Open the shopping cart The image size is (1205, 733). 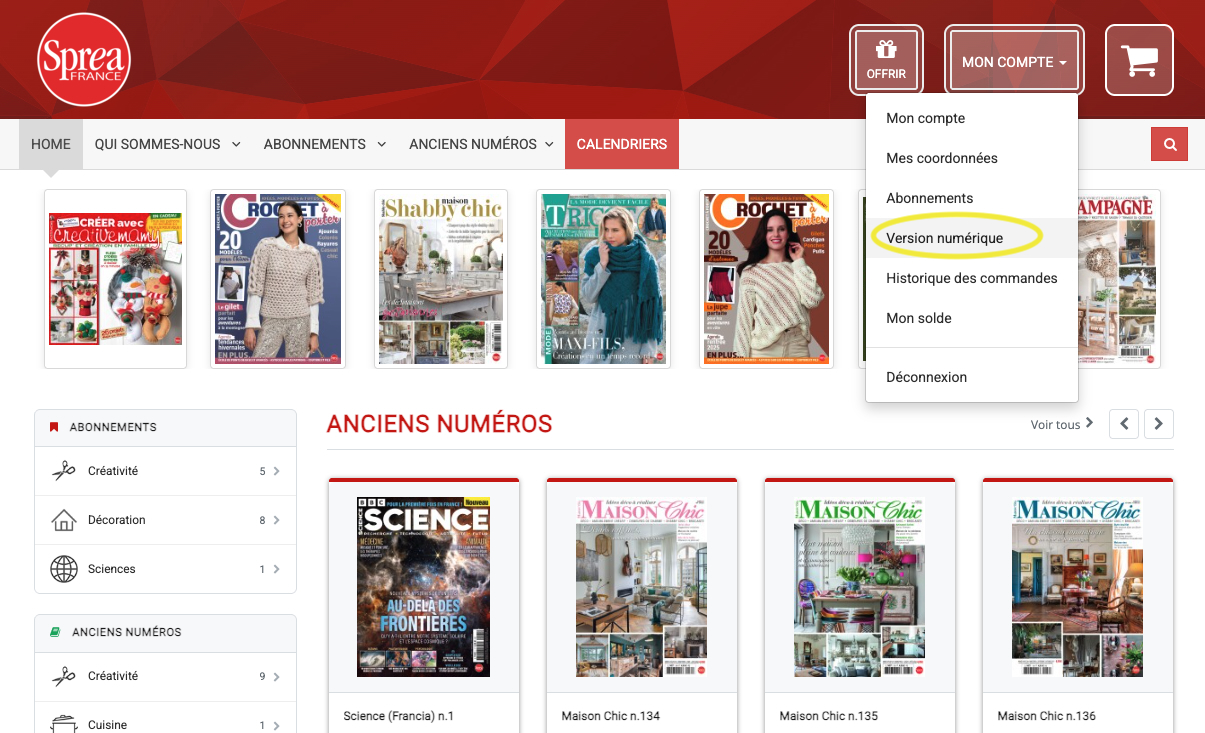(1139, 60)
